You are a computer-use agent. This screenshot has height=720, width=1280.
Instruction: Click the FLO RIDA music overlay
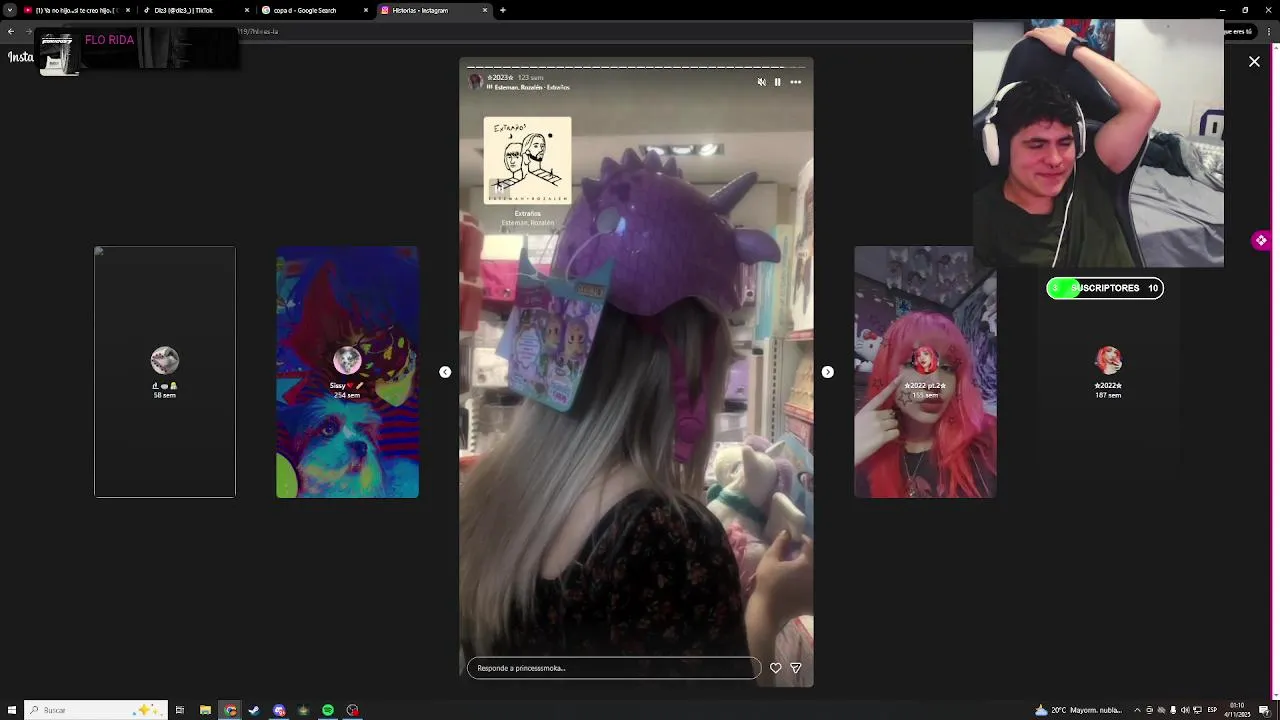[x=139, y=49]
